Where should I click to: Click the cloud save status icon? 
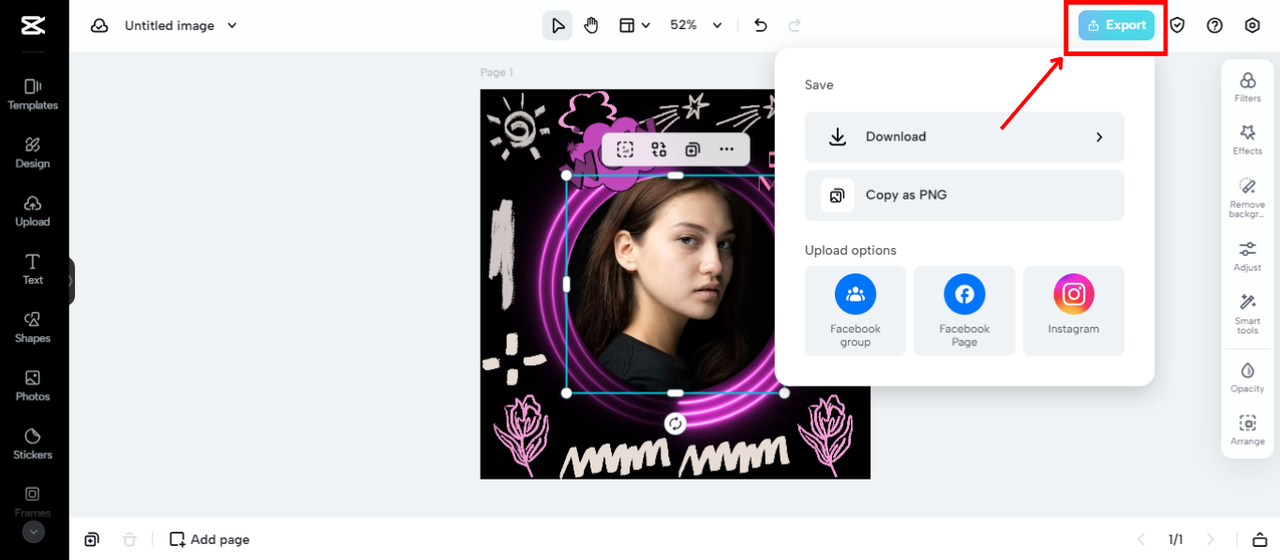pyautogui.click(x=99, y=26)
